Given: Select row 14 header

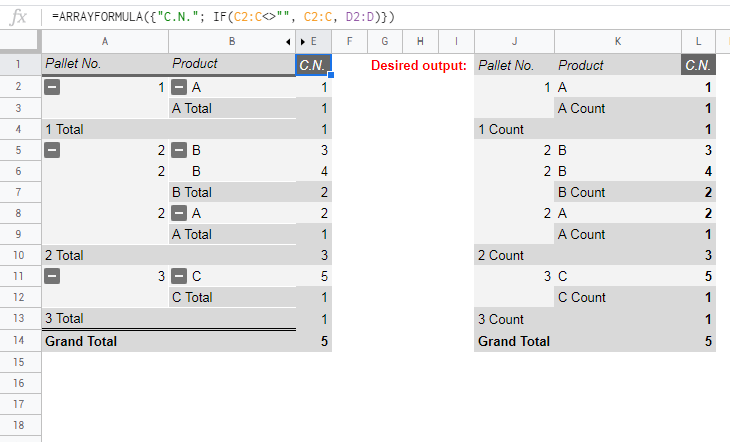Looking at the screenshot, I should coord(19,340).
